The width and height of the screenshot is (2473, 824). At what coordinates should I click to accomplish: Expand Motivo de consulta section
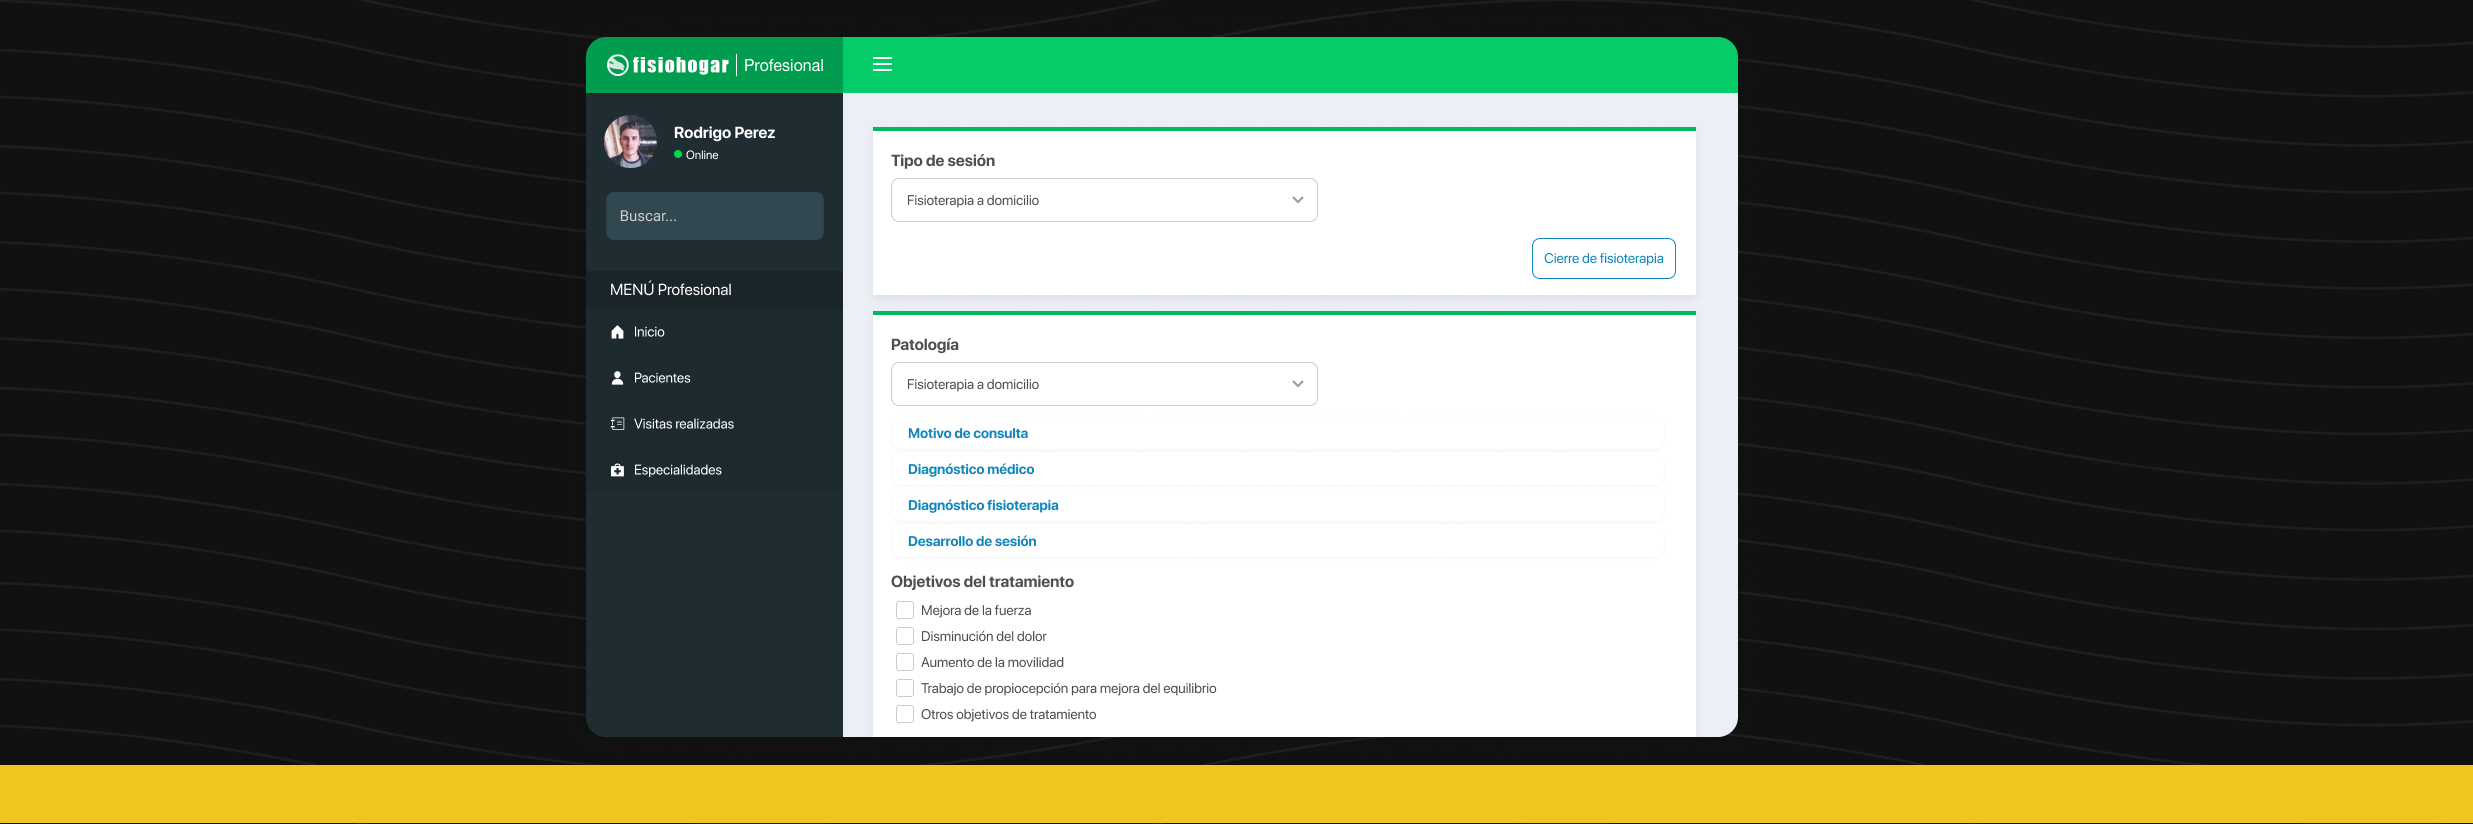click(x=1277, y=433)
